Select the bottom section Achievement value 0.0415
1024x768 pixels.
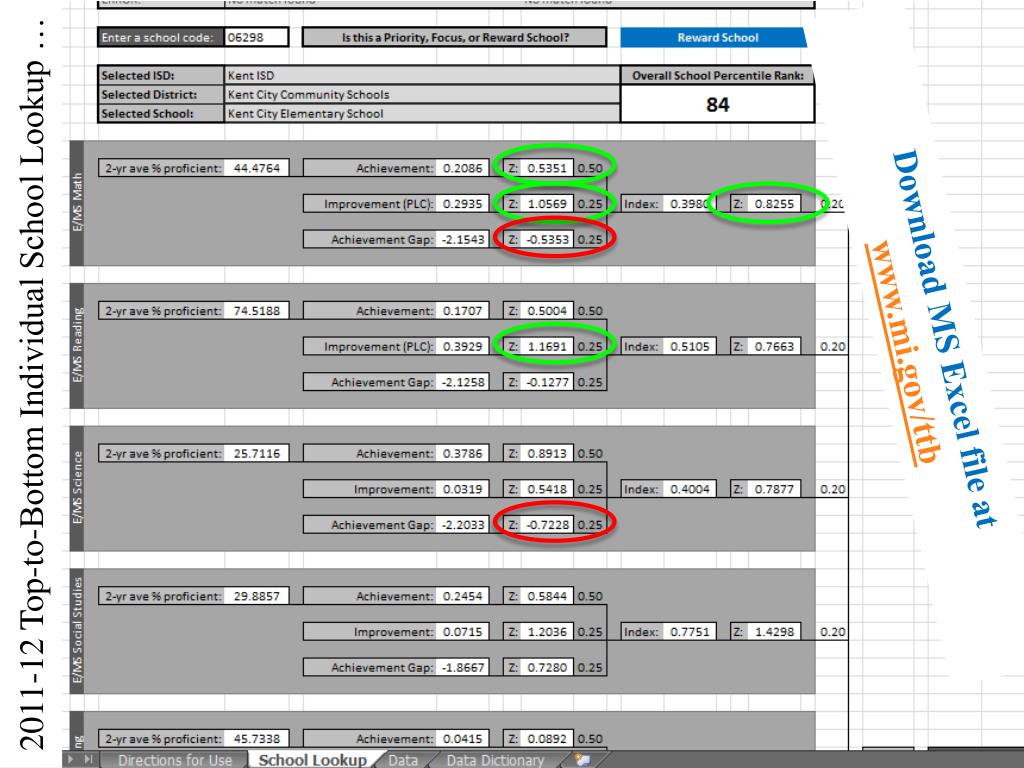[462, 739]
